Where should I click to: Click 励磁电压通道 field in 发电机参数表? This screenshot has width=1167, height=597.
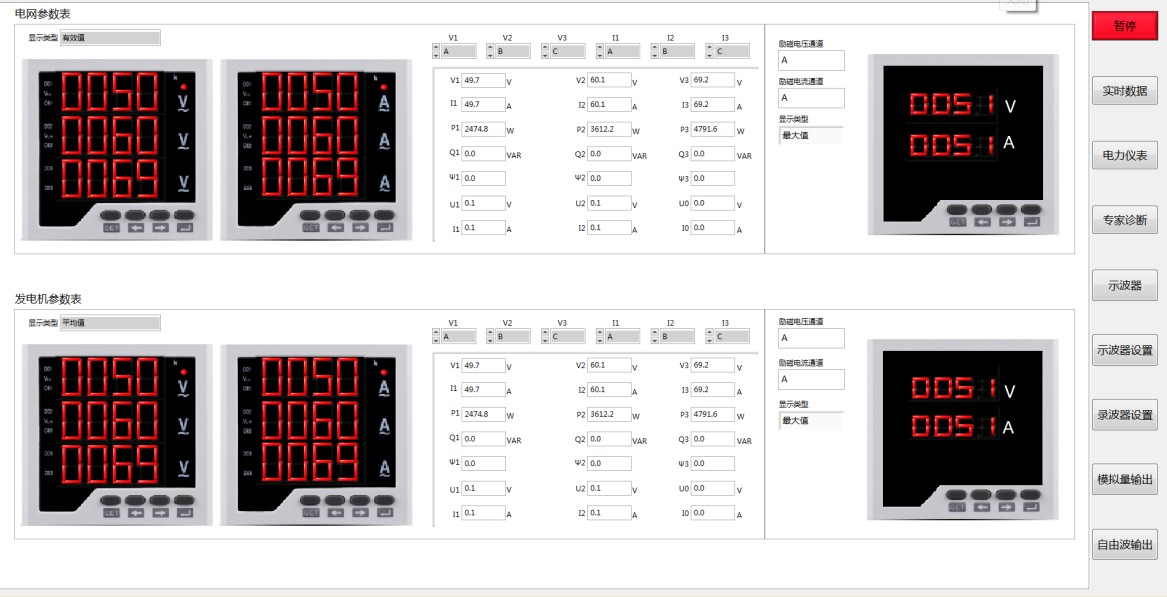pyautogui.click(x=811, y=338)
